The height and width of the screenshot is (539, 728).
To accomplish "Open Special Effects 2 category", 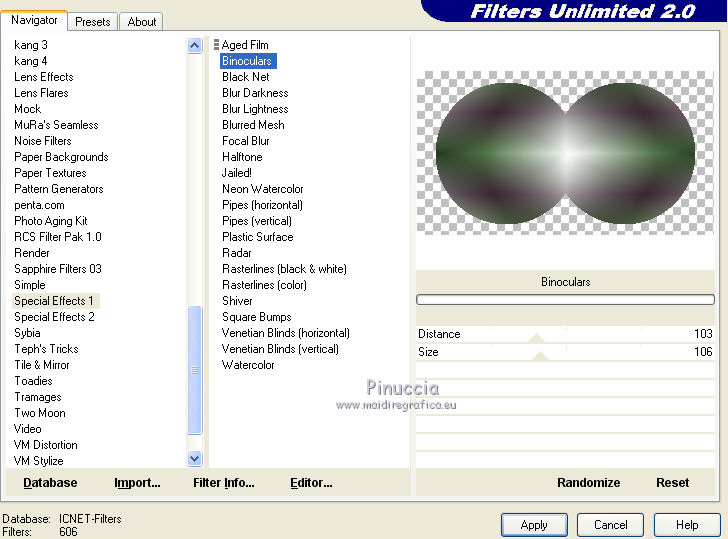I will point(54,317).
